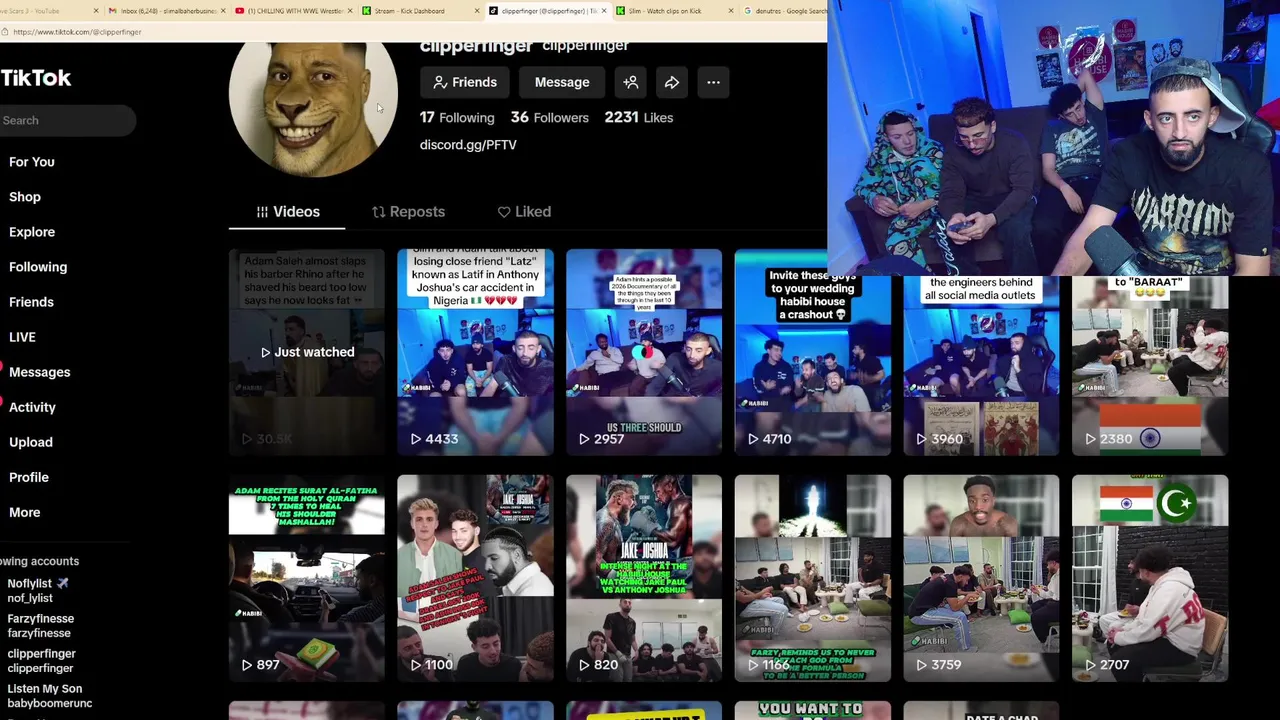Open video with 3960 views
Image resolution: width=1280 pixels, height=720 pixels.
(x=981, y=366)
